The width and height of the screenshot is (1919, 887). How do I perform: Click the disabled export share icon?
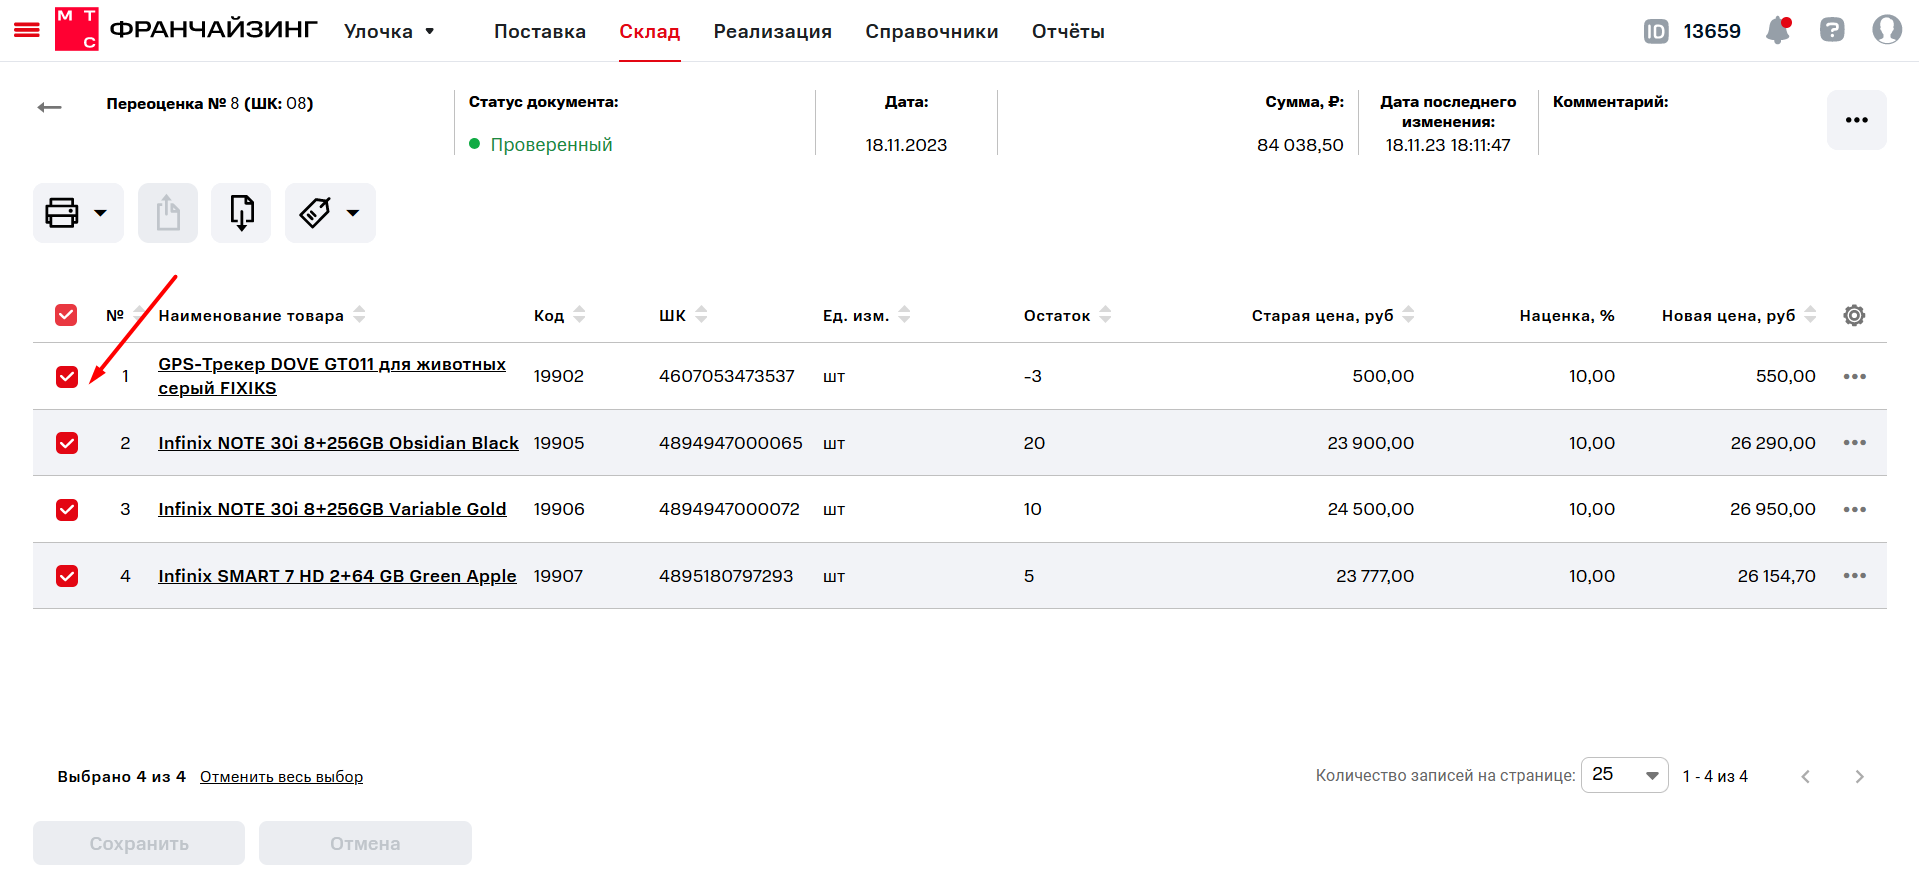click(x=168, y=213)
